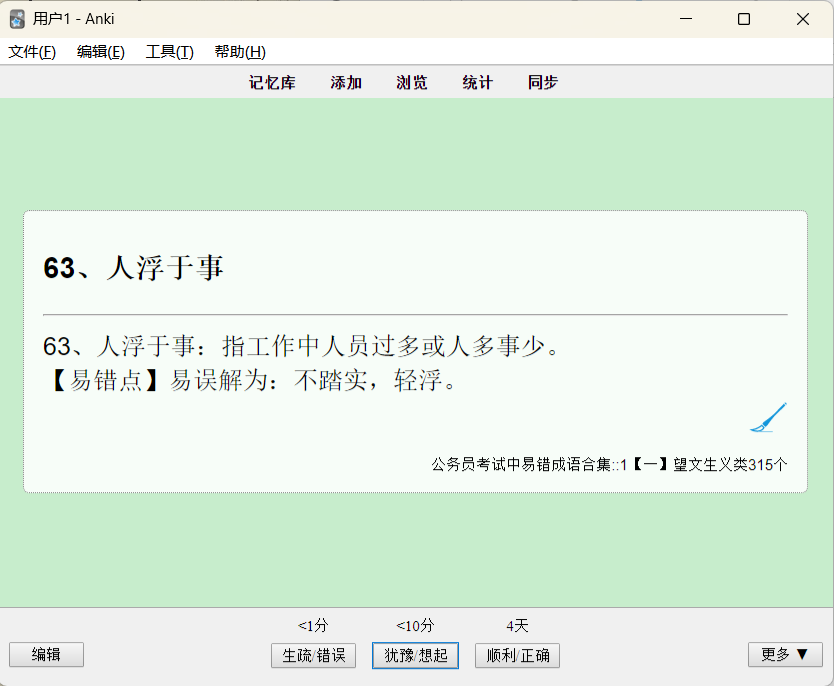The height and width of the screenshot is (686, 834).
Task: Click 同步 to sync
Action: [x=543, y=82]
